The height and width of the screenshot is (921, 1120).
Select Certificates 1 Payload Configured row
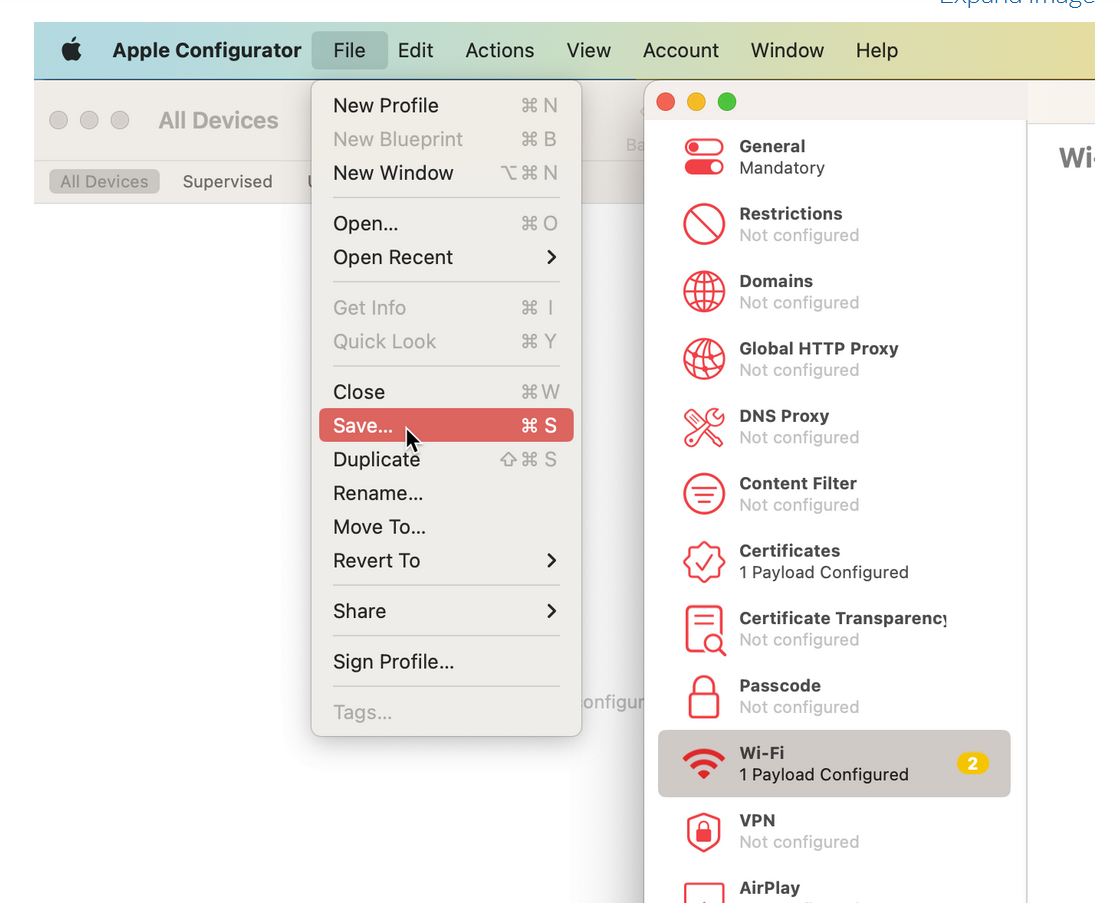pos(834,562)
